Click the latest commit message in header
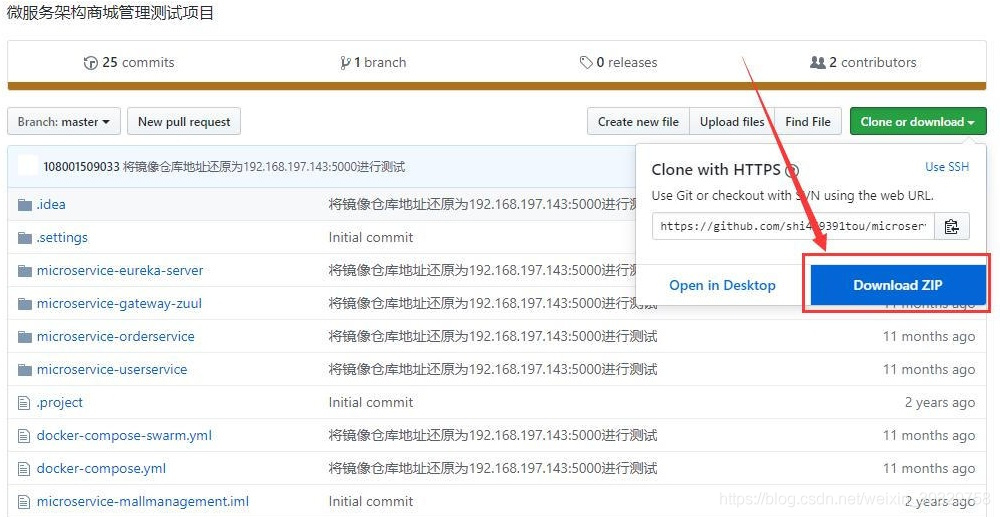The image size is (1000, 517). [x=264, y=167]
